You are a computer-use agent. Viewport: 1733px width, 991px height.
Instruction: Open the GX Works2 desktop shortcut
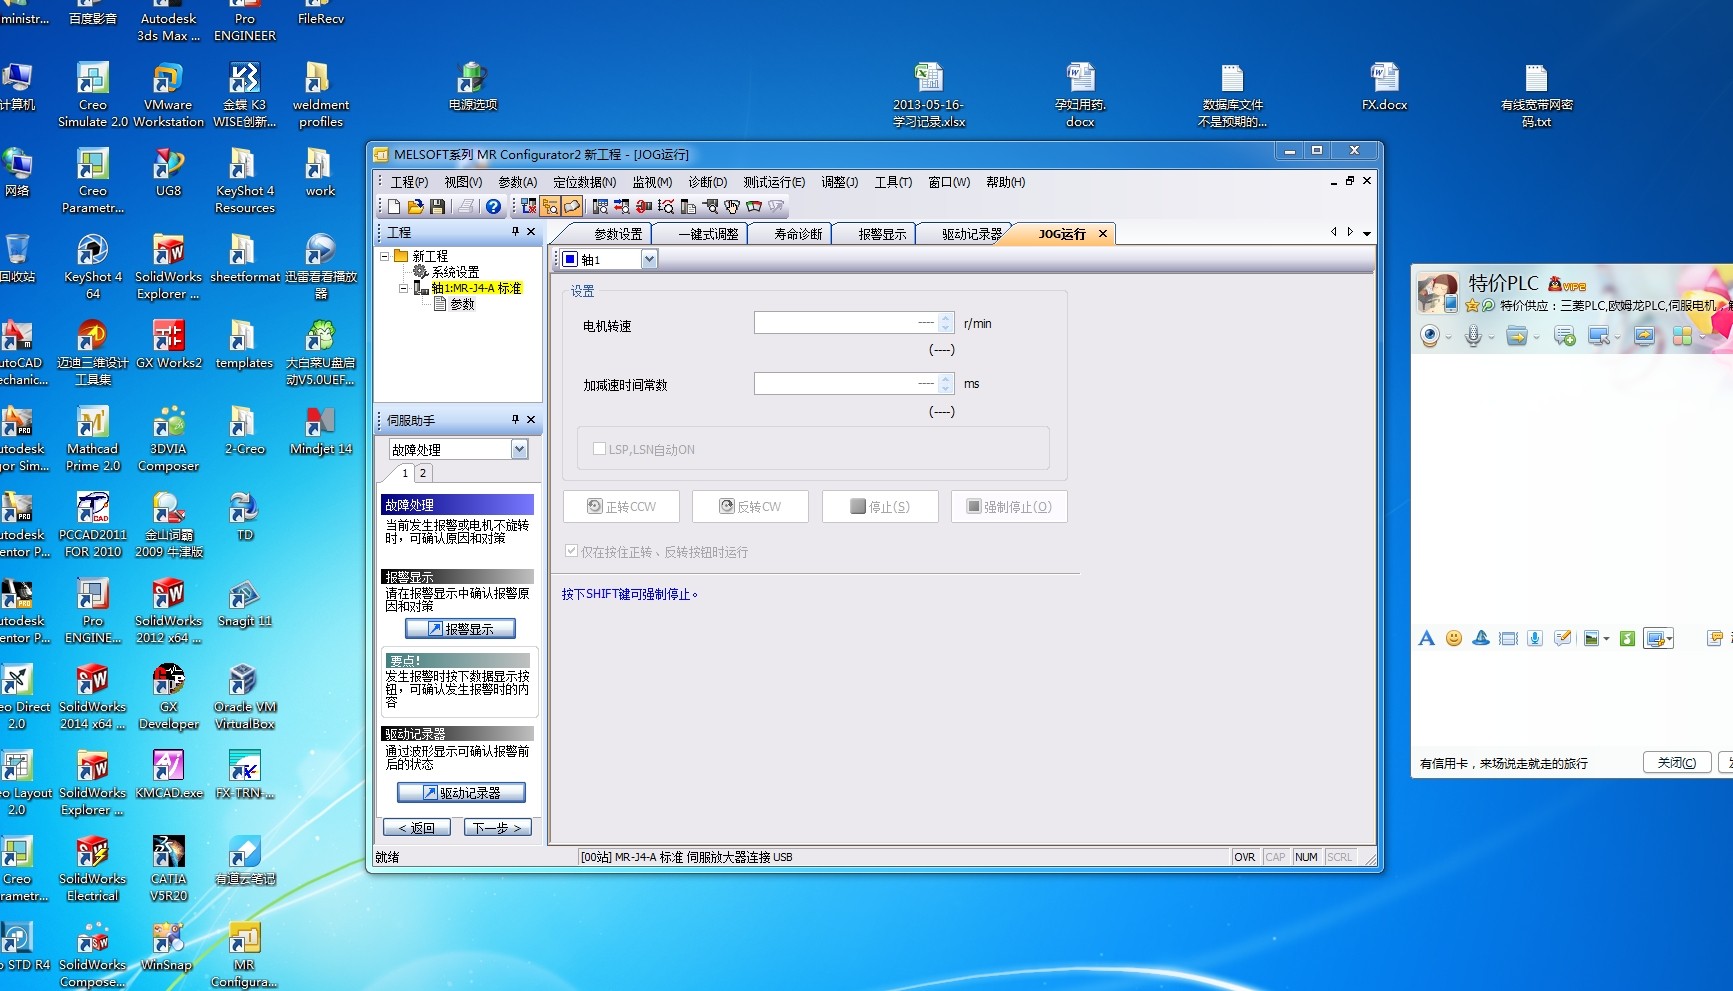click(168, 337)
